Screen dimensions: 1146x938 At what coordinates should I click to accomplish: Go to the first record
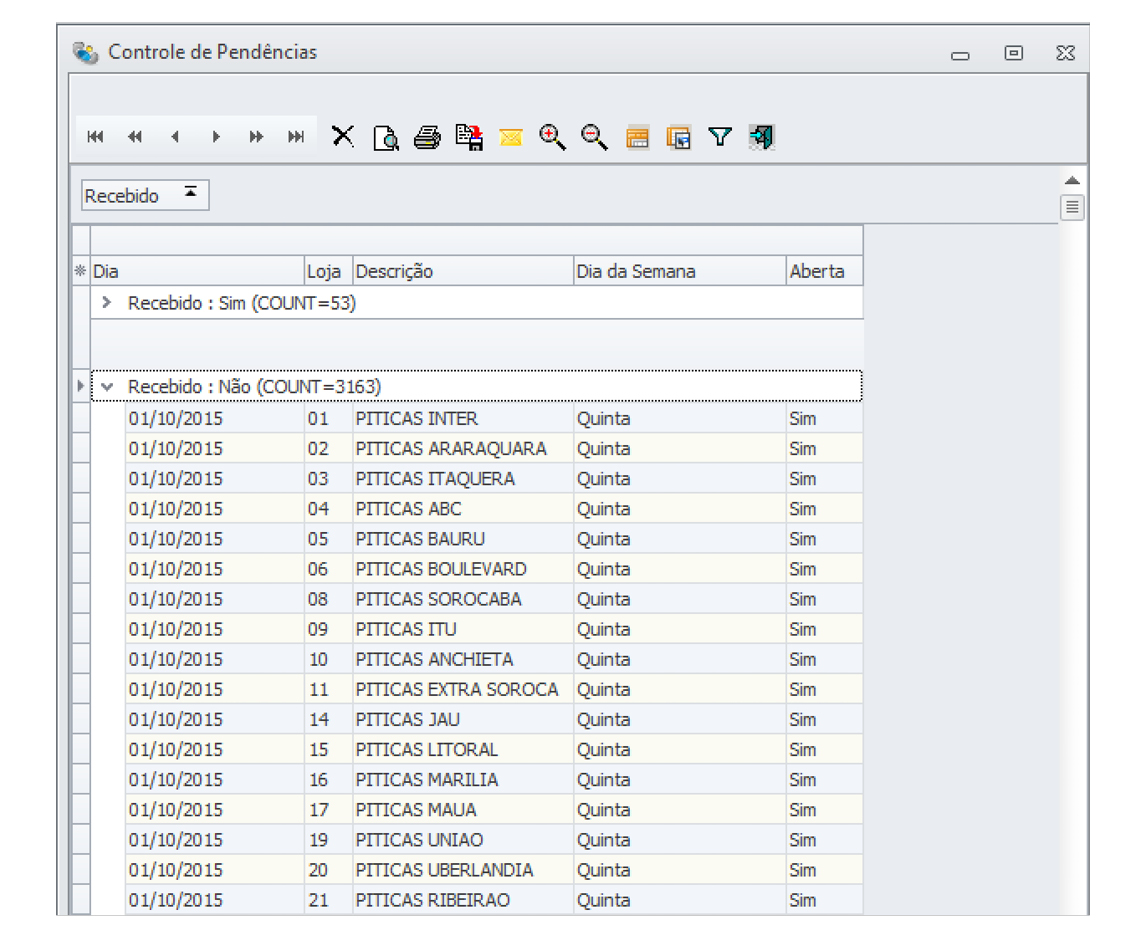[96, 137]
